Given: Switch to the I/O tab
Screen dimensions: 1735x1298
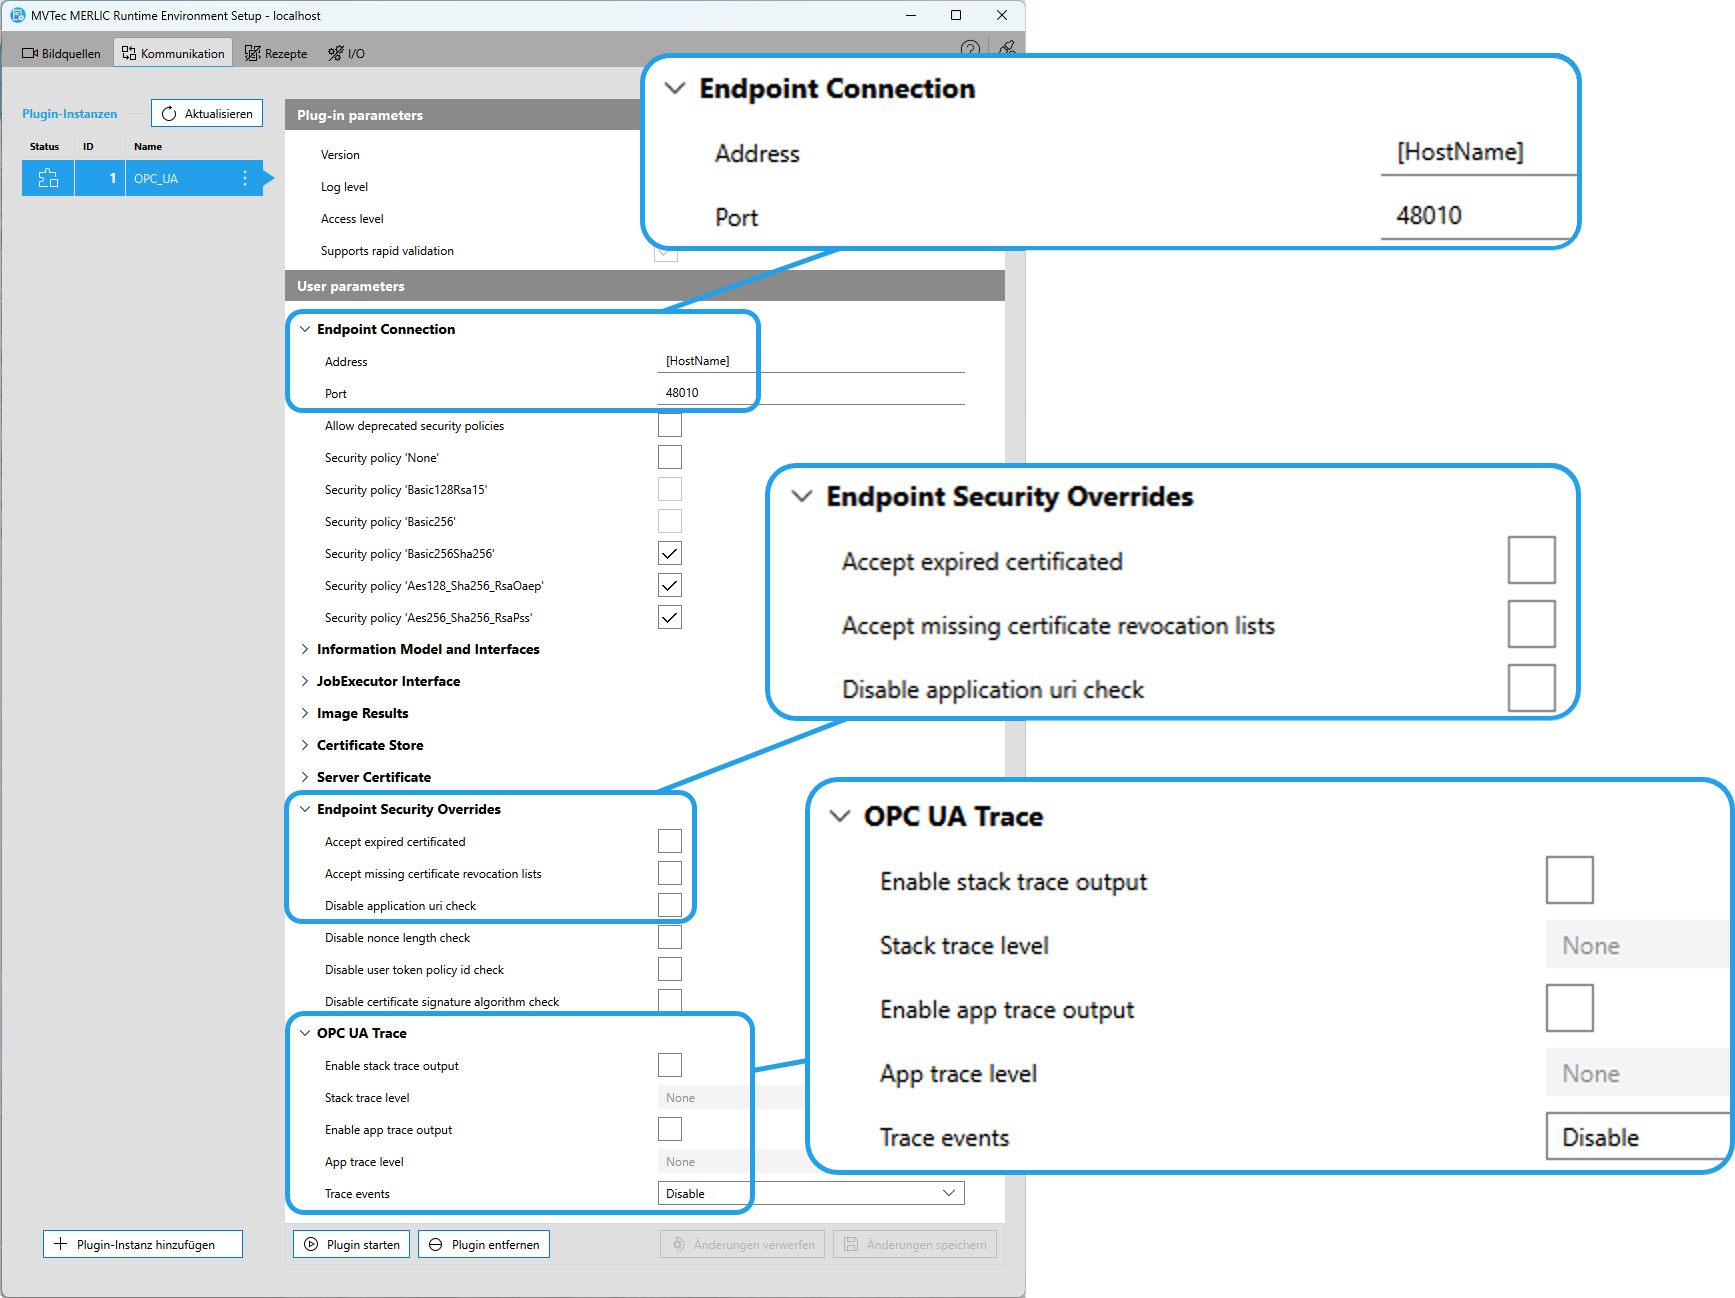Looking at the screenshot, I should 346,53.
